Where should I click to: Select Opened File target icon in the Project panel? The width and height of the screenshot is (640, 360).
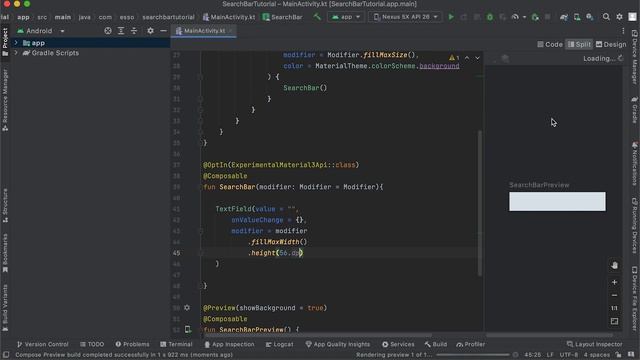(108, 31)
